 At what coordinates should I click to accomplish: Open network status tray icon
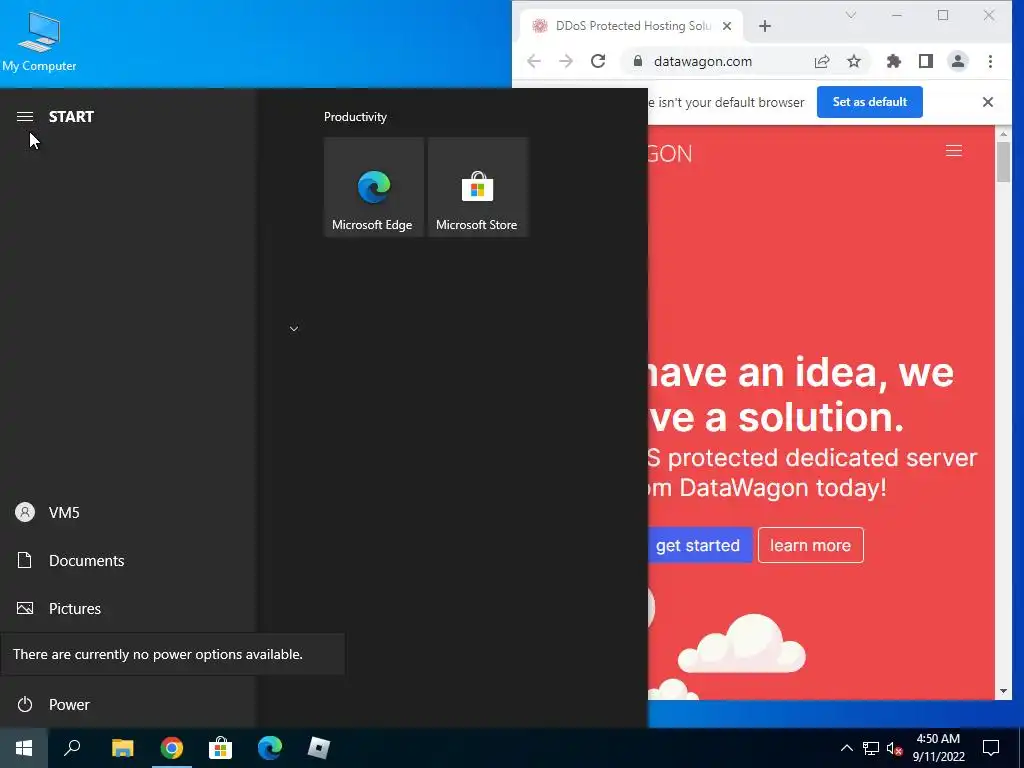(871, 748)
